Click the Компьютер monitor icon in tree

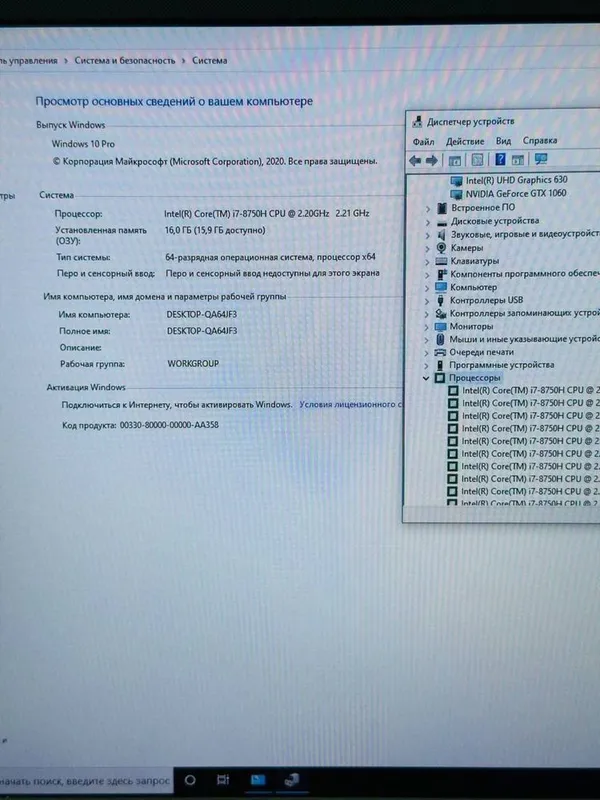[x=441, y=287]
